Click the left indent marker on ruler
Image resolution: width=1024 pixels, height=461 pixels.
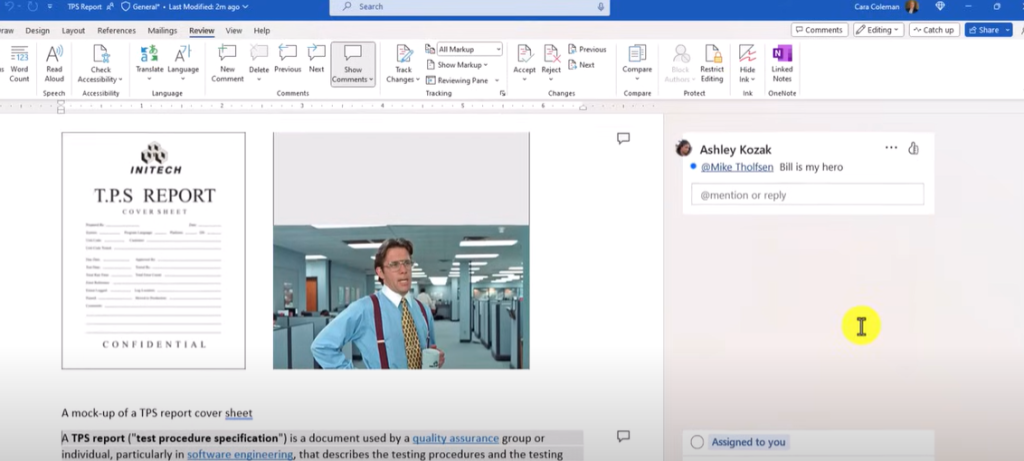(x=61, y=107)
